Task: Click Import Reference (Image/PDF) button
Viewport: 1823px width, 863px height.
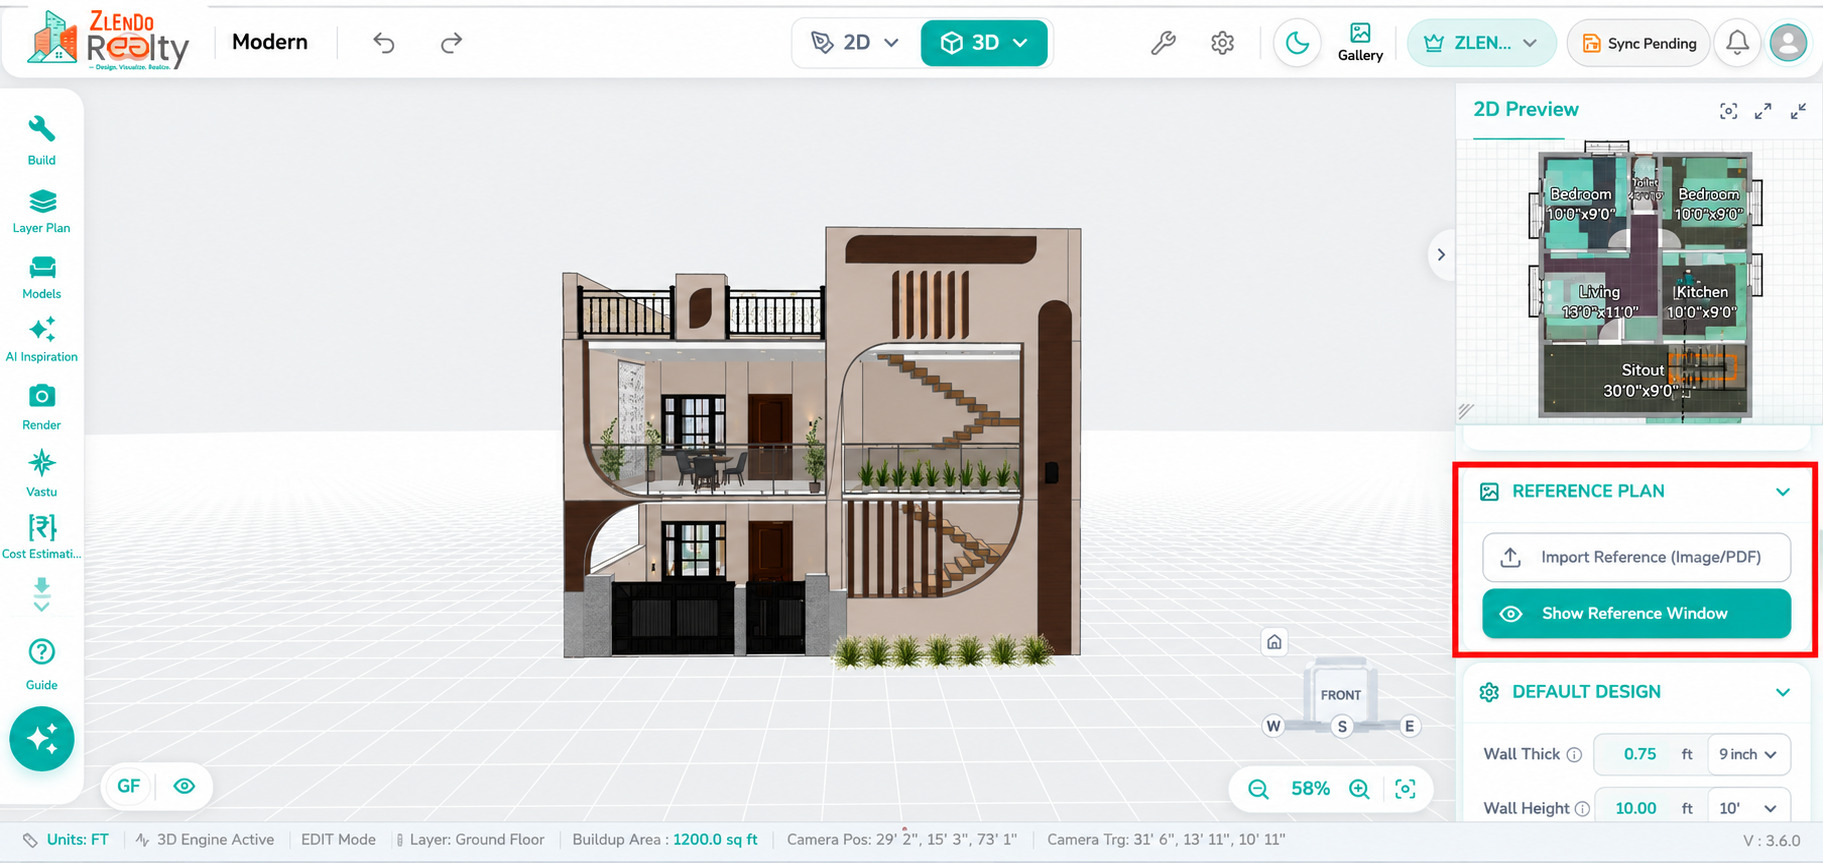Action: (1636, 557)
